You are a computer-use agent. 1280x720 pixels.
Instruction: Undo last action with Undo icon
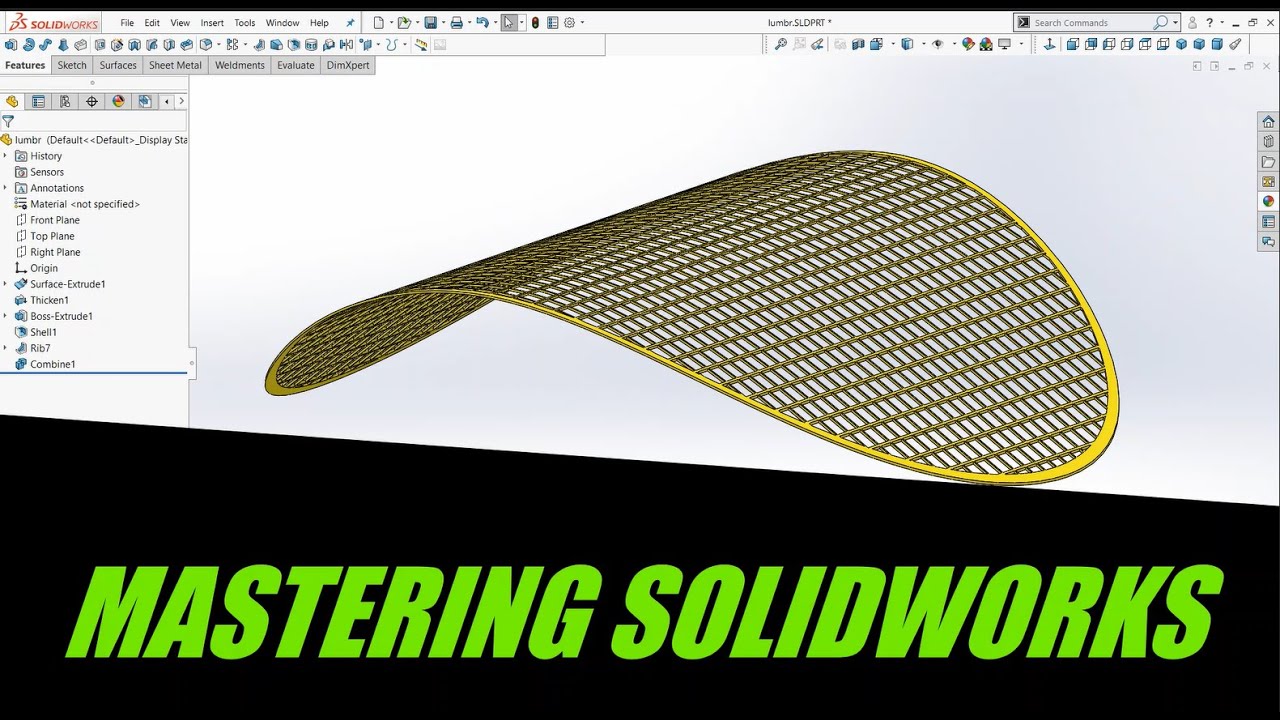point(482,22)
